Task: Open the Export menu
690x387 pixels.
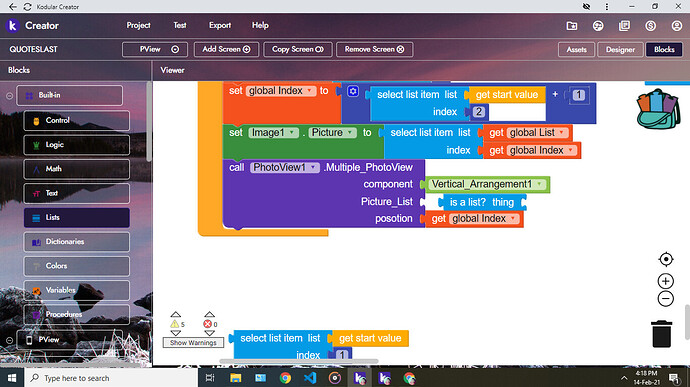Action: pos(220,26)
